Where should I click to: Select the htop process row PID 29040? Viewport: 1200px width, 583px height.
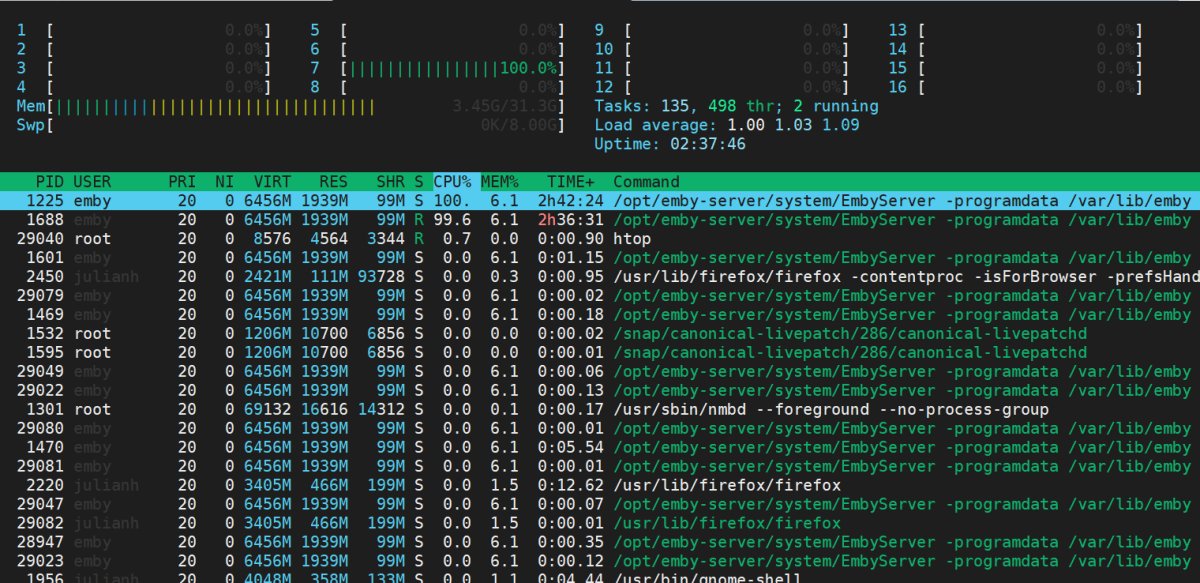coord(600,239)
